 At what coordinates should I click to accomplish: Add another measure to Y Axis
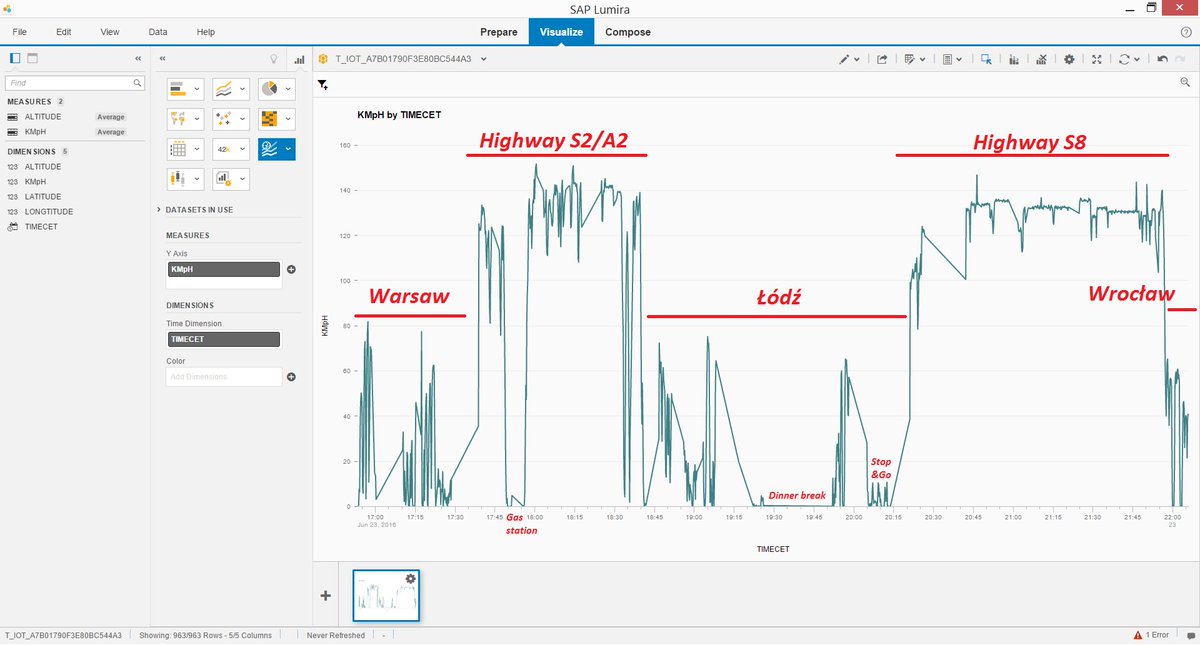[291, 269]
